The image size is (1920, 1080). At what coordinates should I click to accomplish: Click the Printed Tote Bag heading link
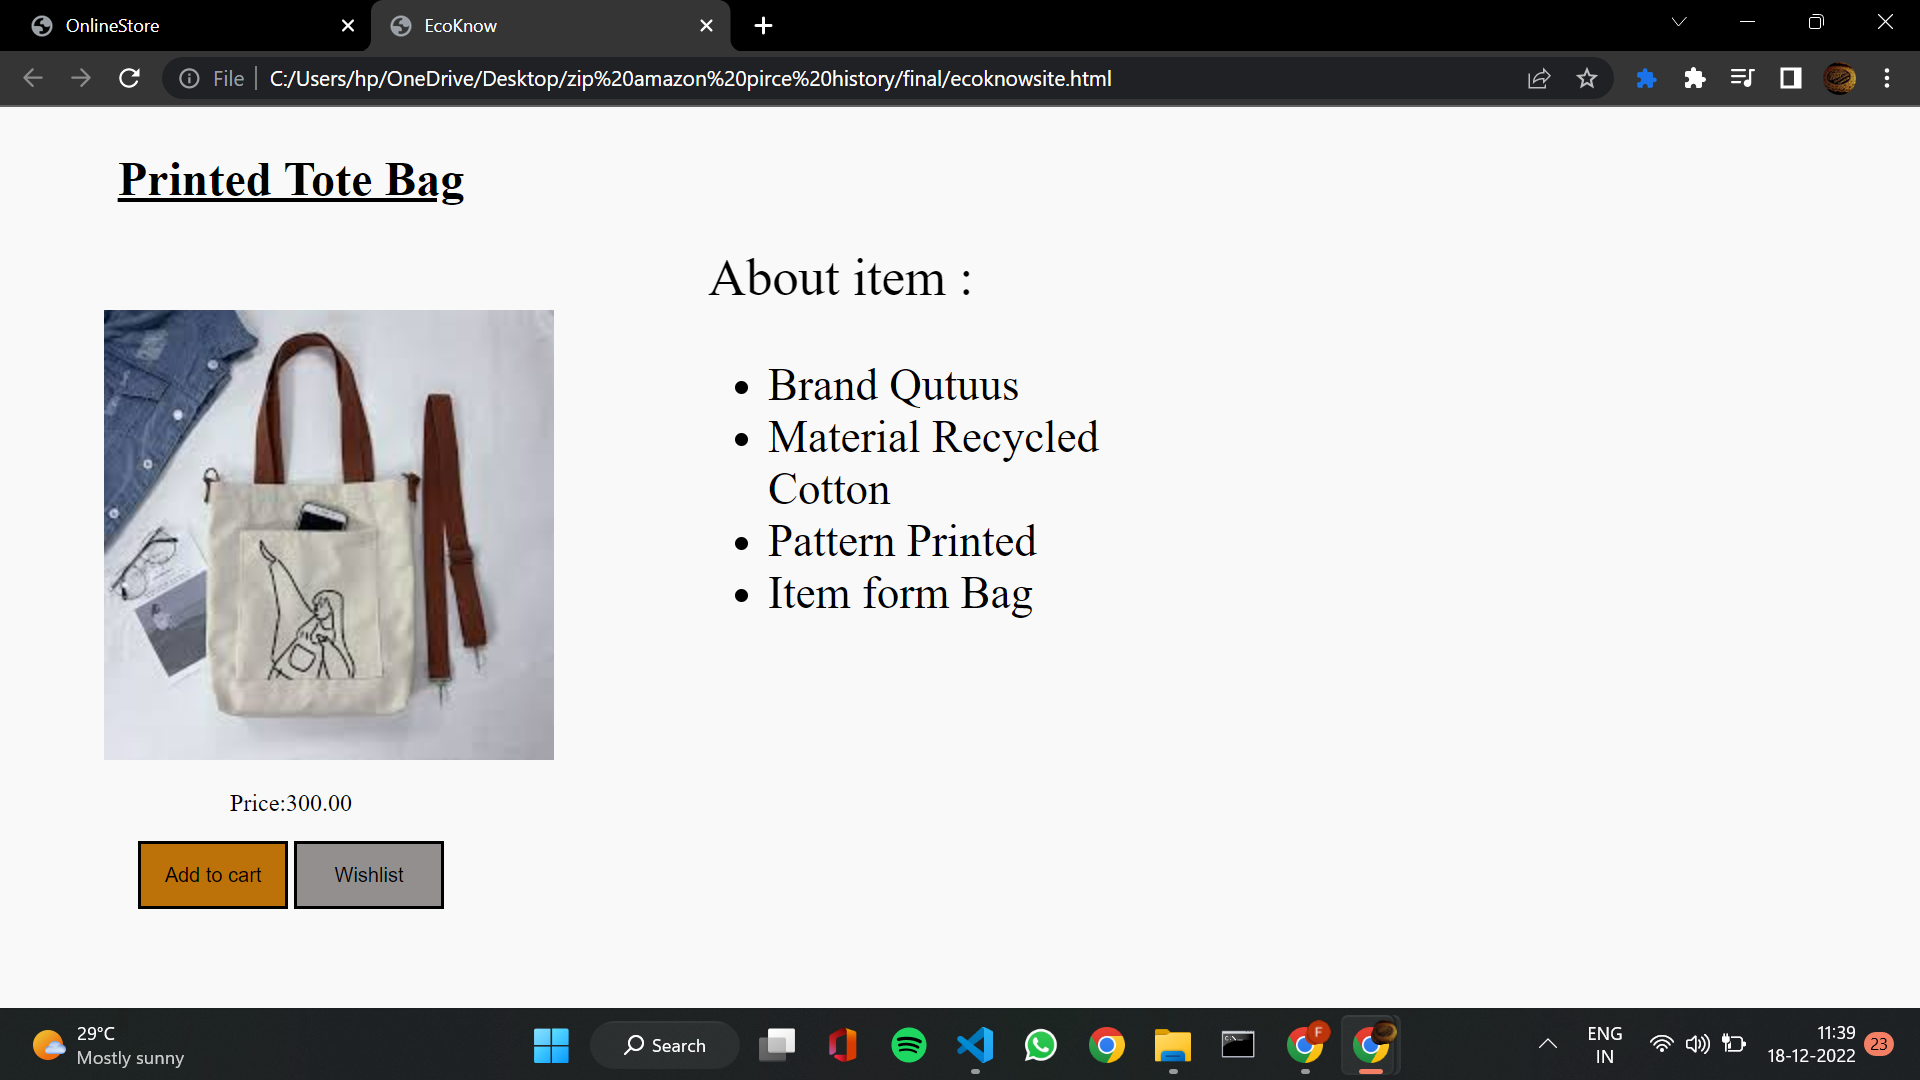pyautogui.click(x=291, y=180)
